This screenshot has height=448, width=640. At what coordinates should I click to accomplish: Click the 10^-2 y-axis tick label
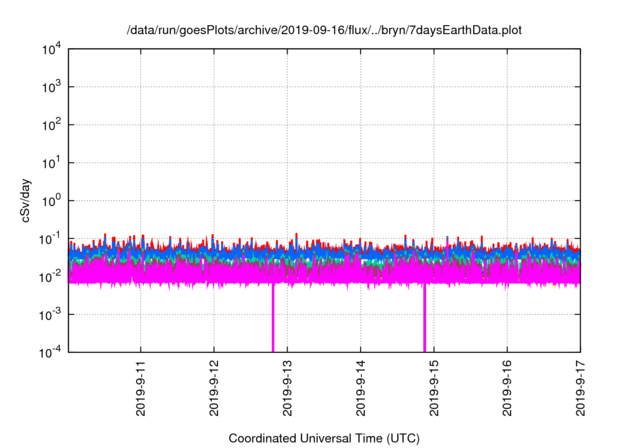[x=50, y=277]
